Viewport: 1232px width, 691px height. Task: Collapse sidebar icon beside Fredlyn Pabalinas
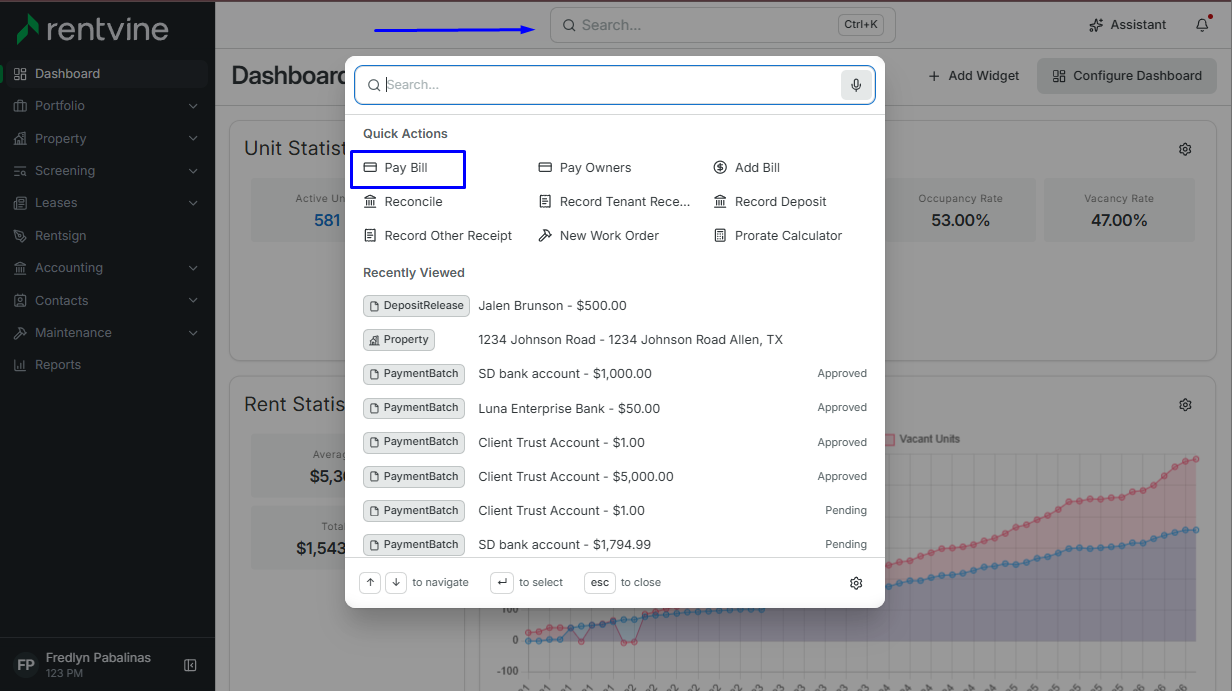(190, 665)
